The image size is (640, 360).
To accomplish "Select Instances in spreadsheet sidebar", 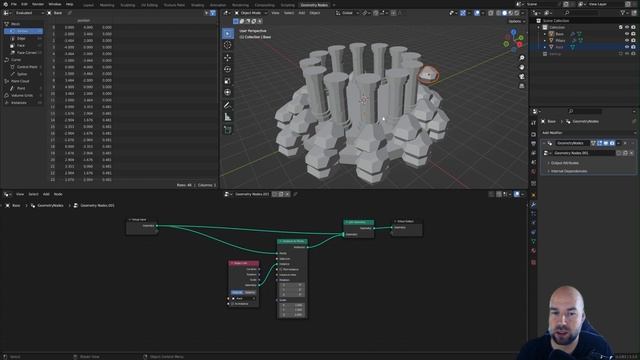I will point(22,102).
